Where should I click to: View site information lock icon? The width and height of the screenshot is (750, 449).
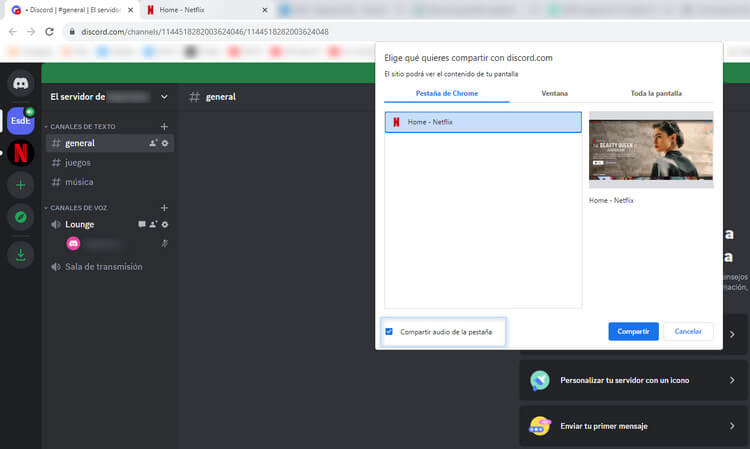pos(72,32)
